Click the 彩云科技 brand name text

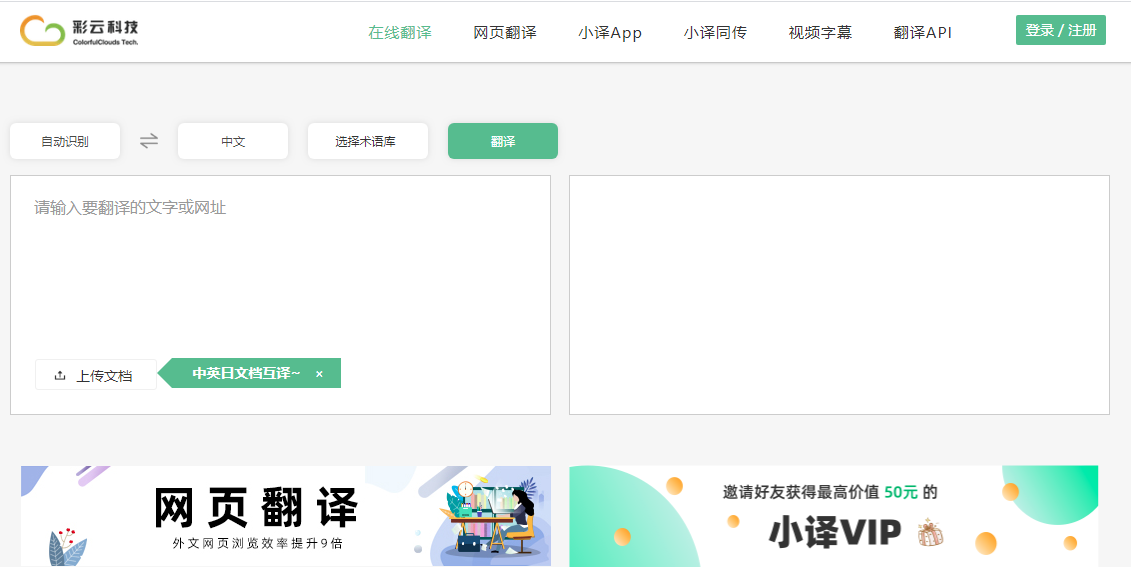(x=105, y=27)
